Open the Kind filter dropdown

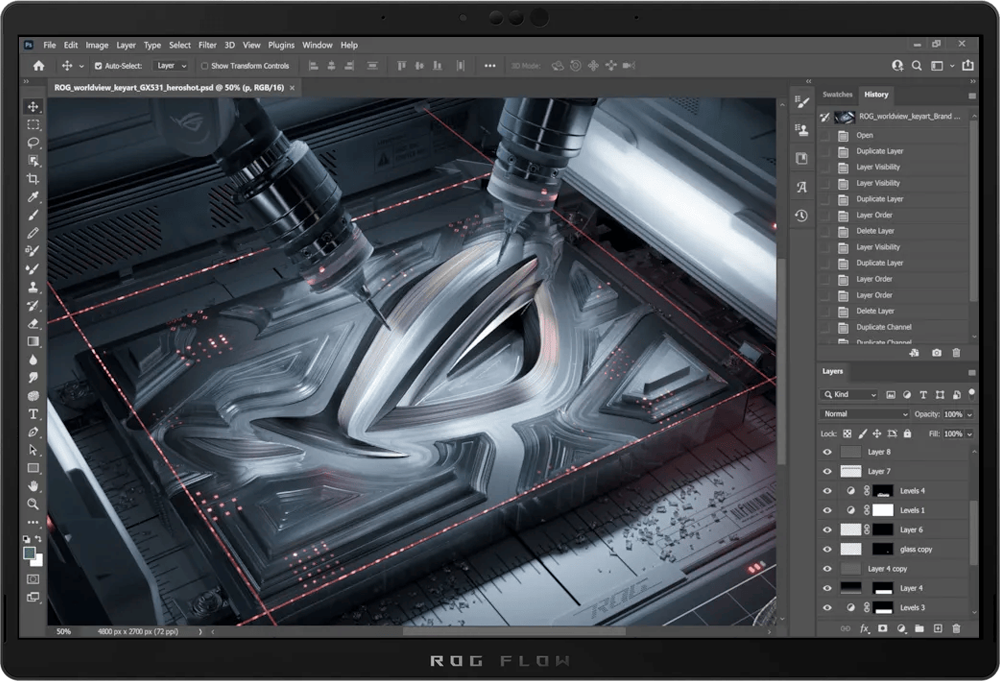pos(849,395)
